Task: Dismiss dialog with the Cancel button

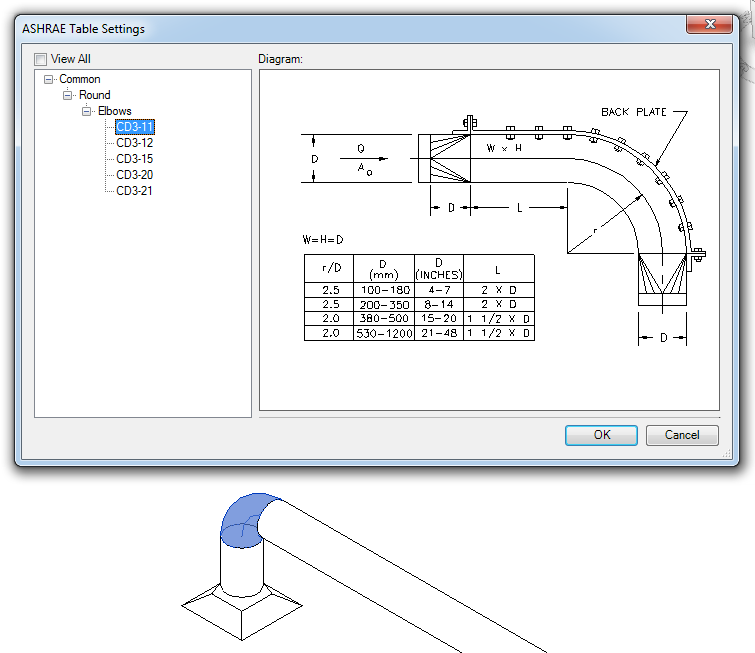Action: pos(682,435)
